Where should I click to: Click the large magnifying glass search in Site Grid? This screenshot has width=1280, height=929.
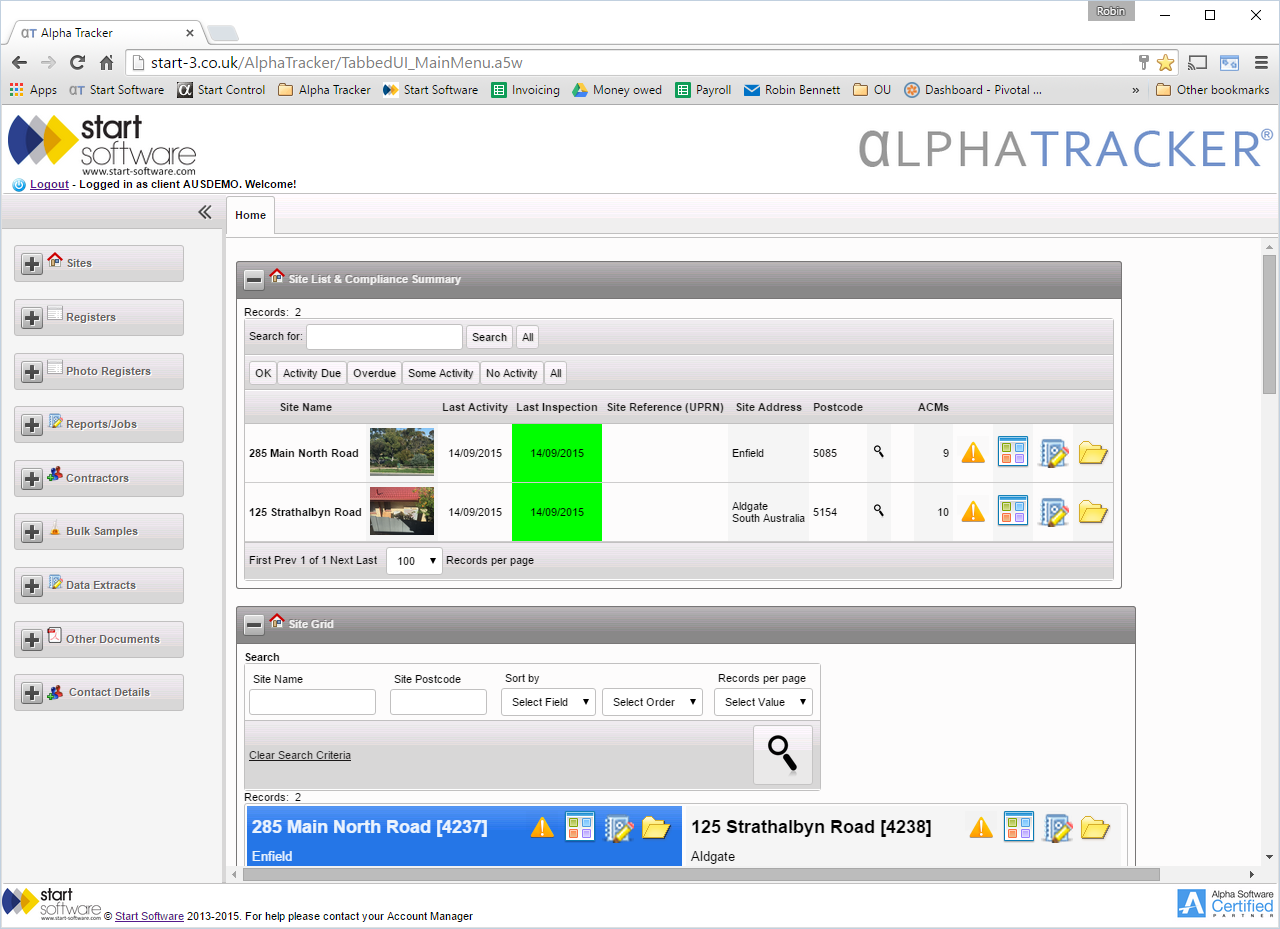tap(782, 754)
